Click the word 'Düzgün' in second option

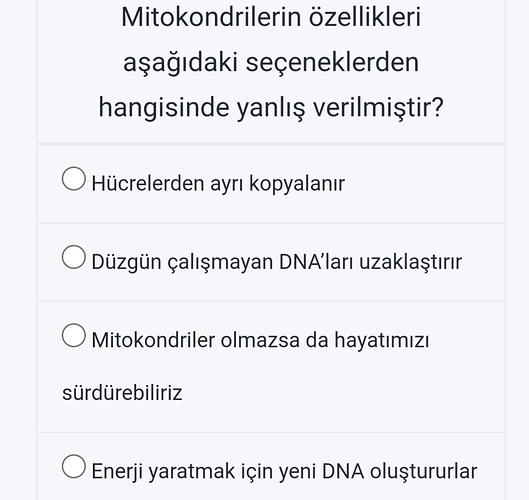point(127,263)
